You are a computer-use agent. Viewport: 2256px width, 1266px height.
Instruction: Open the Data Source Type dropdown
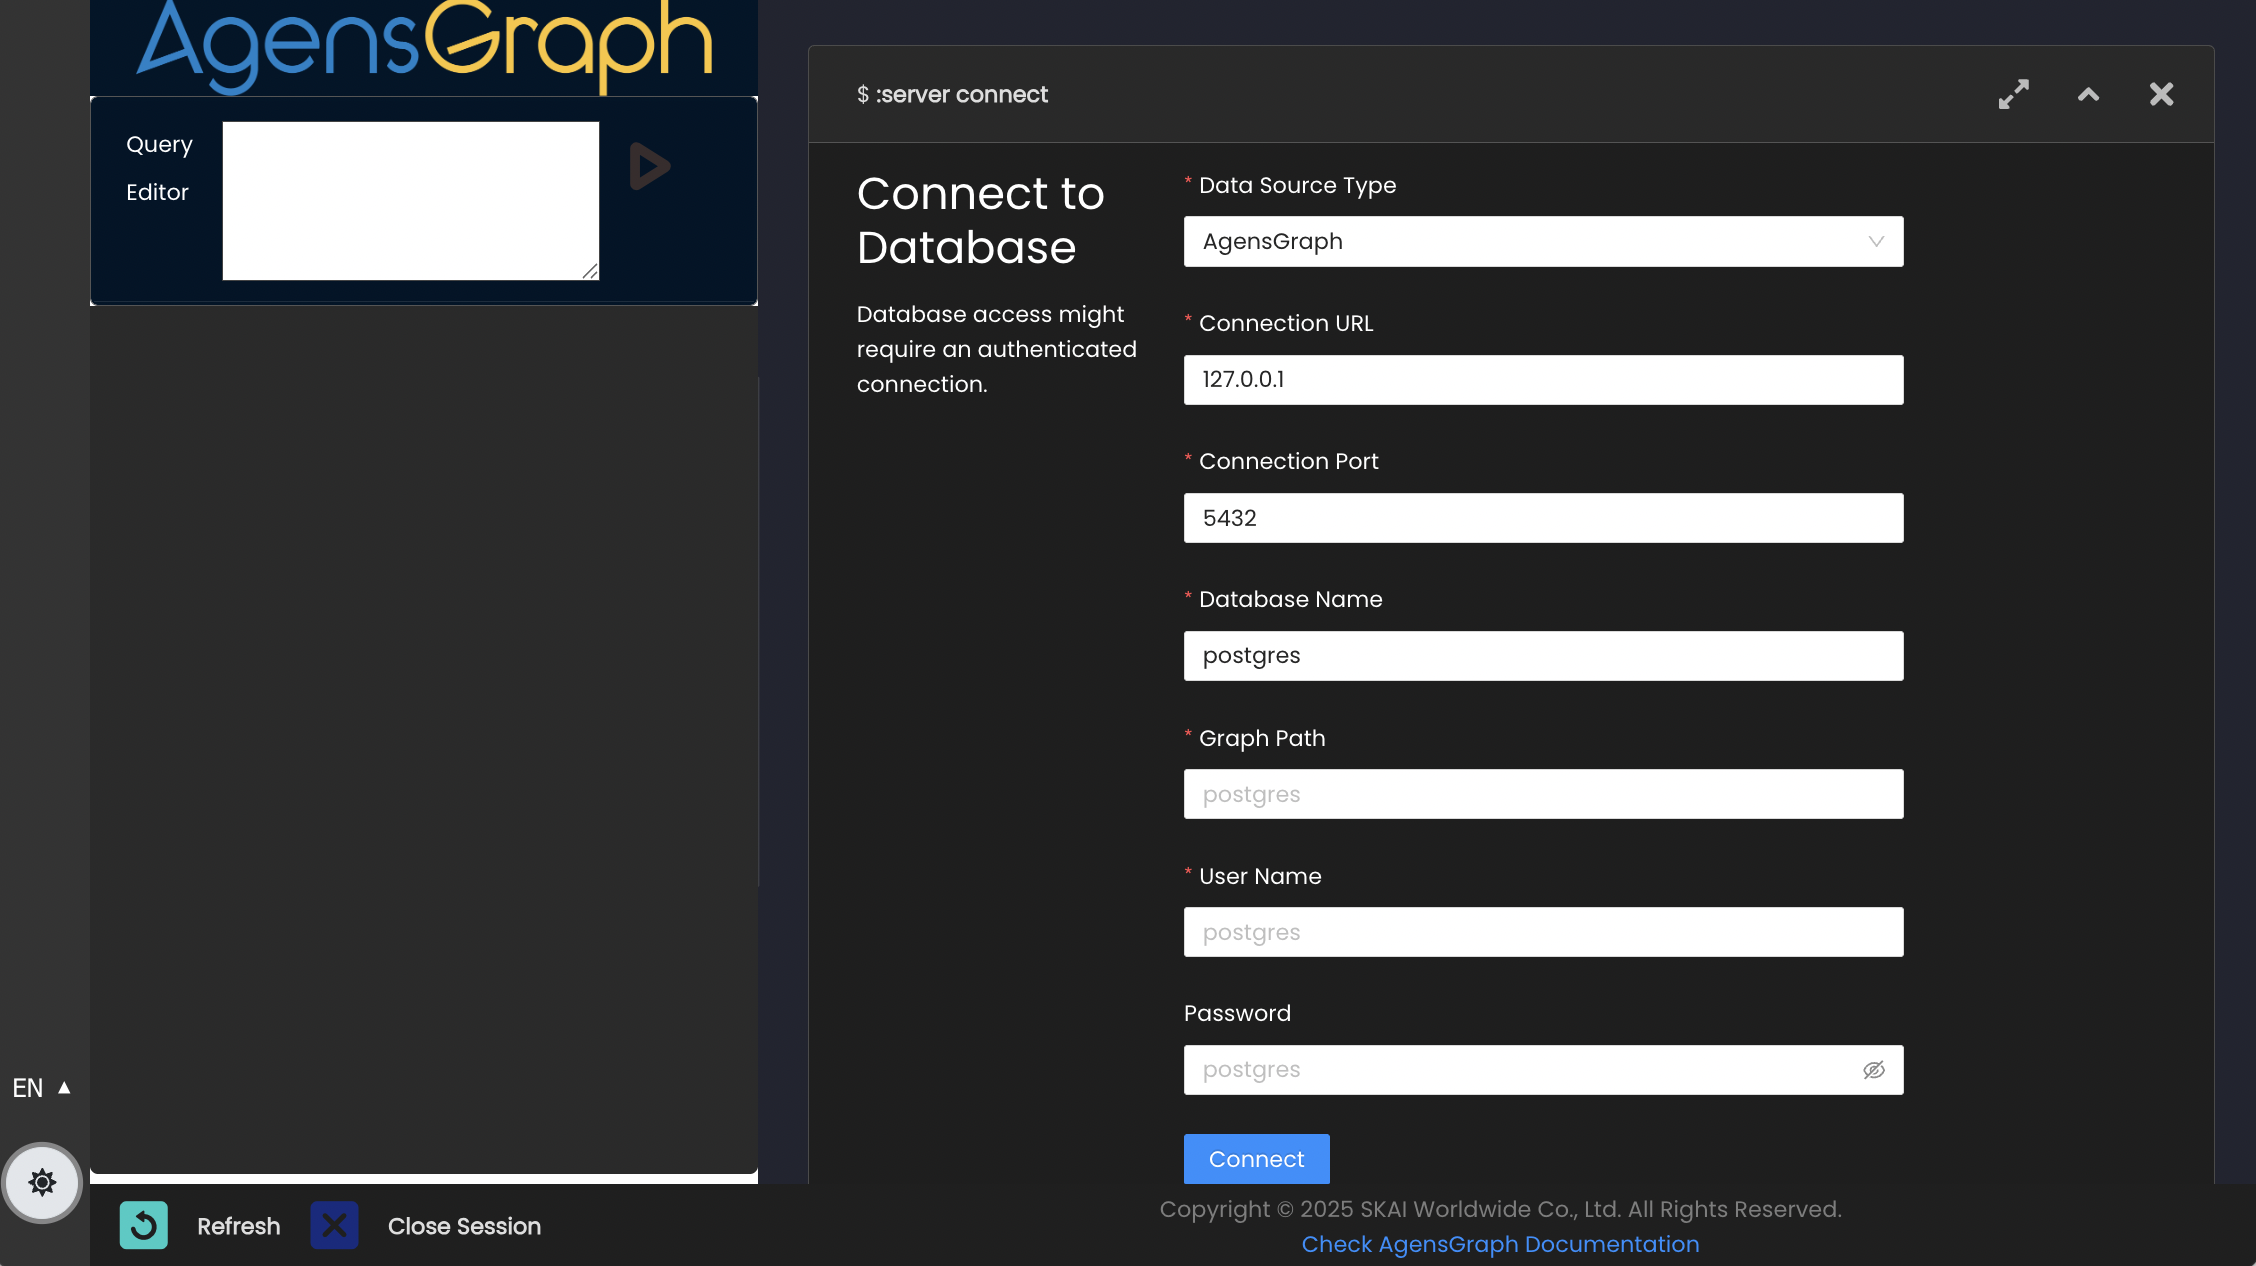pos(1543,242)
